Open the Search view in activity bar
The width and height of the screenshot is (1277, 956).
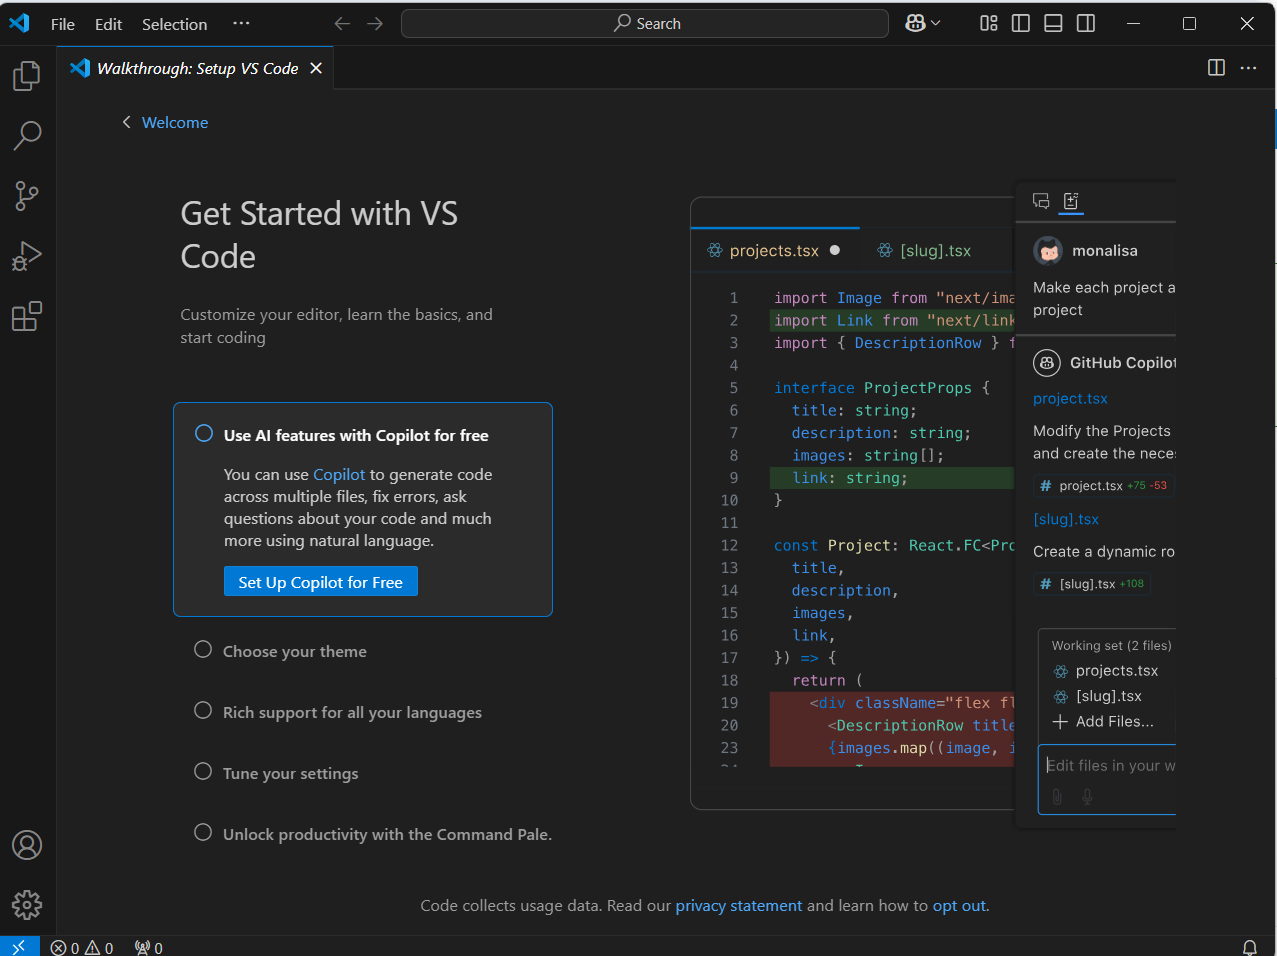(x=27, y=135)
